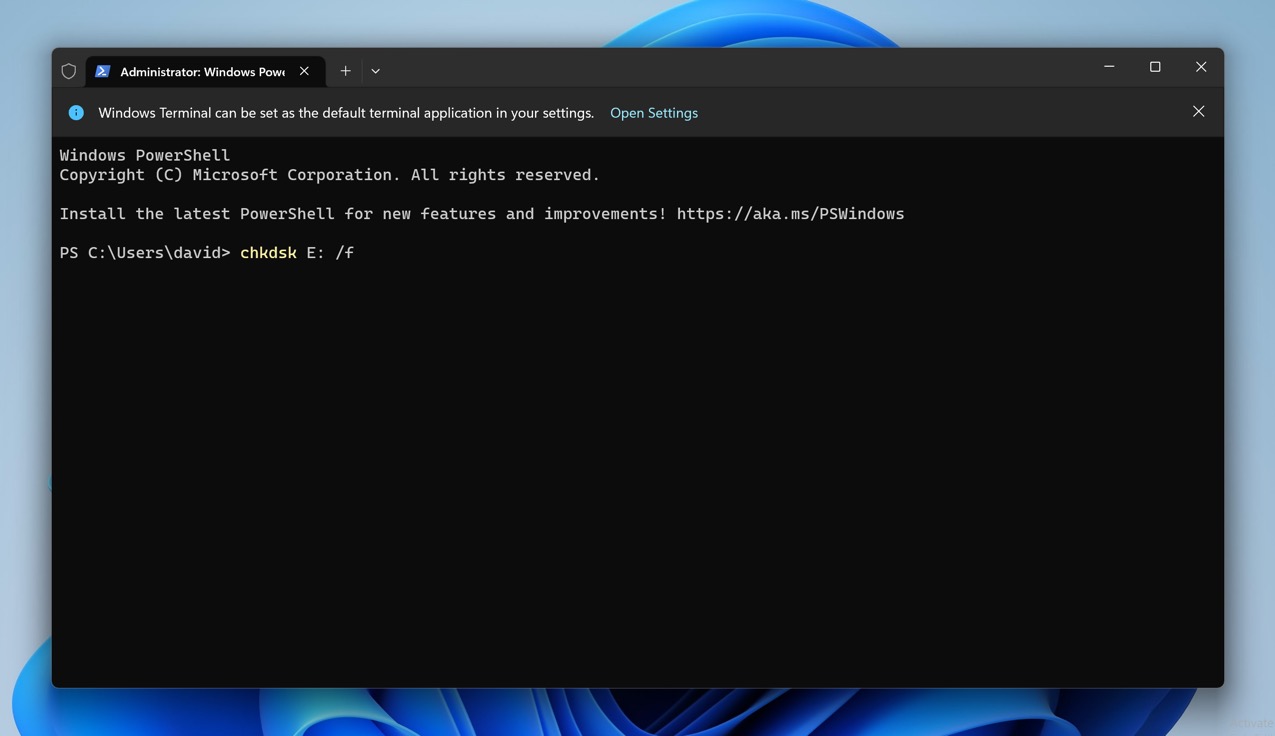The width and height of the screenshot is (1275, 736).
Task: Click the blue info icon in banner
Action: pos(76,113)
